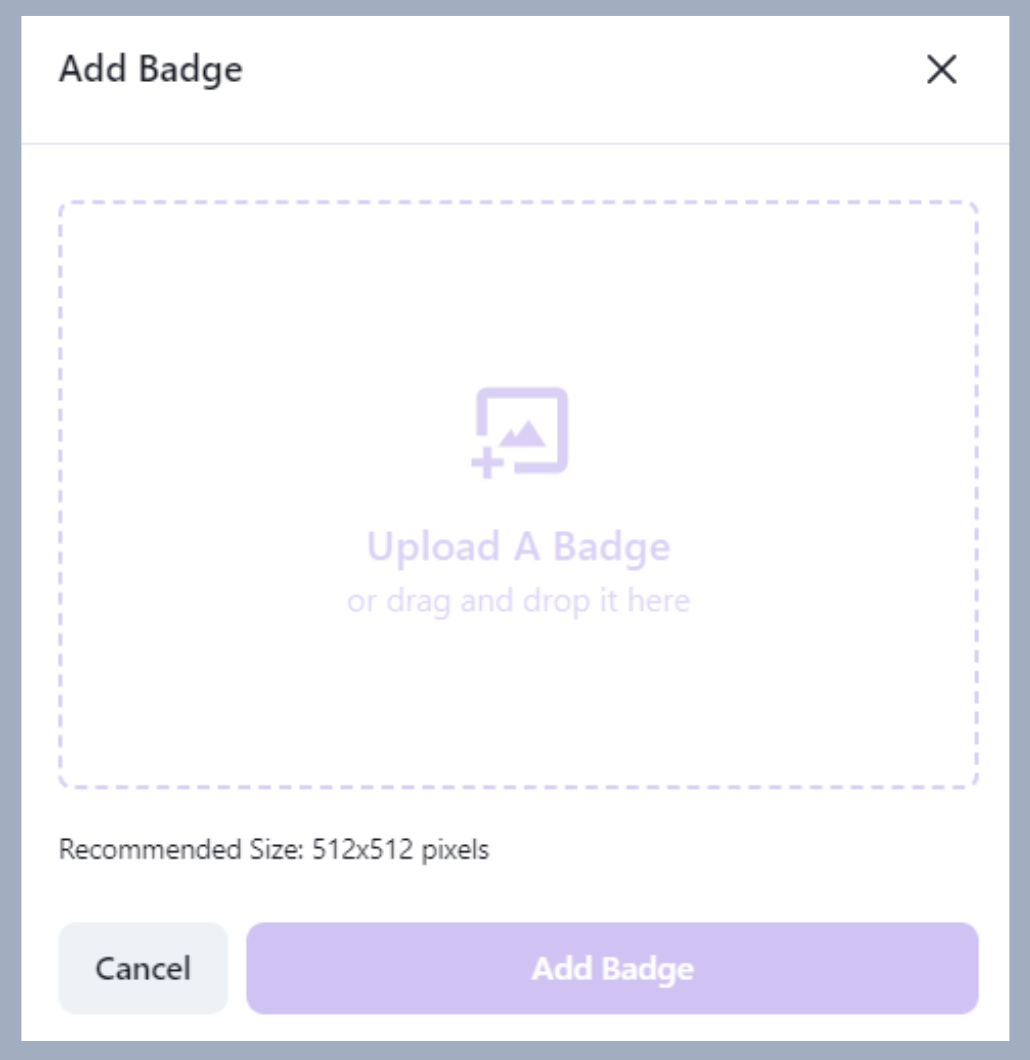Click the mountain glyph inside picture icon
The image size is (1030, 1060).
(x=522, y=434)
